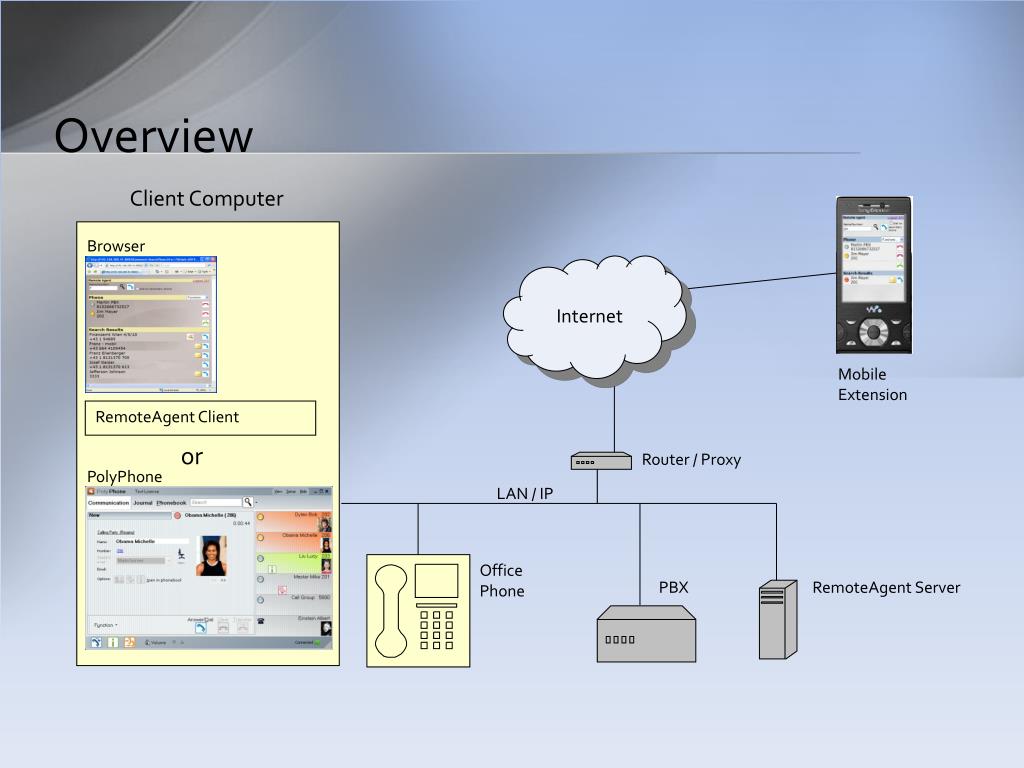Viewport: 1024px width, 768px height.
Task: Click the Mobile Extension phone image
Action: click(874, 275)
